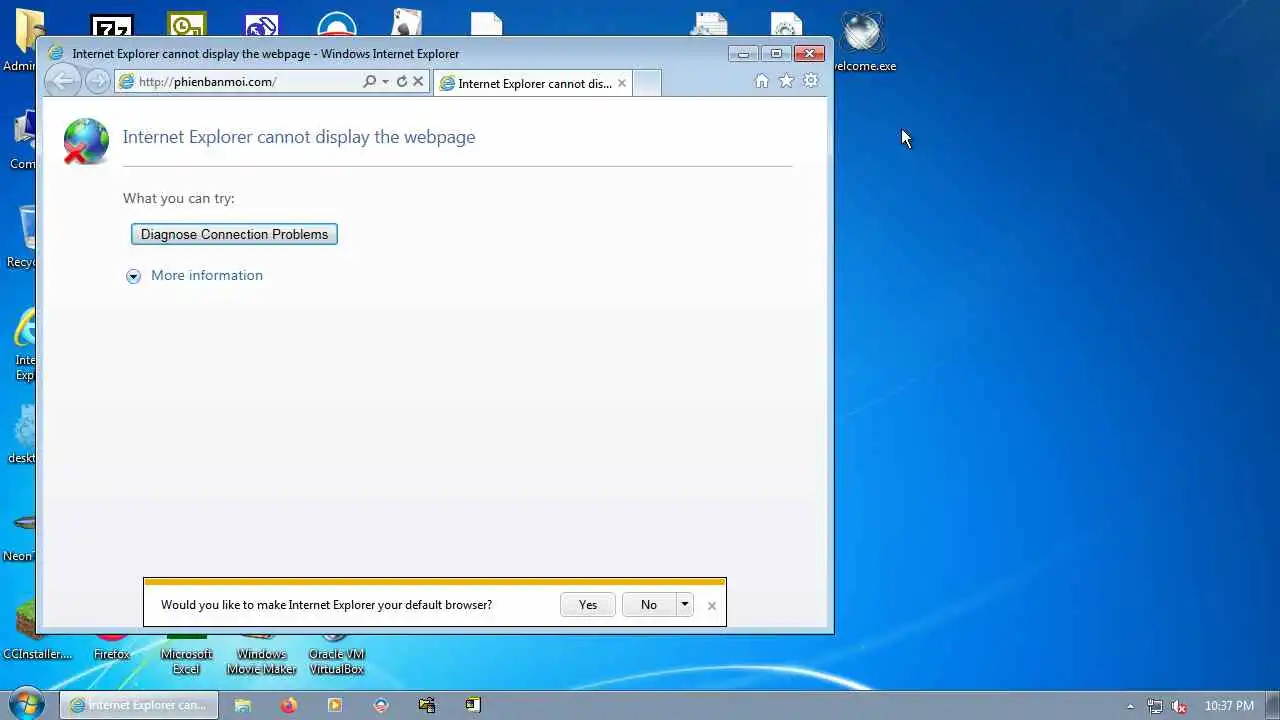
Task: Open the Tools gear menu
Action: [x=811, y=81]
